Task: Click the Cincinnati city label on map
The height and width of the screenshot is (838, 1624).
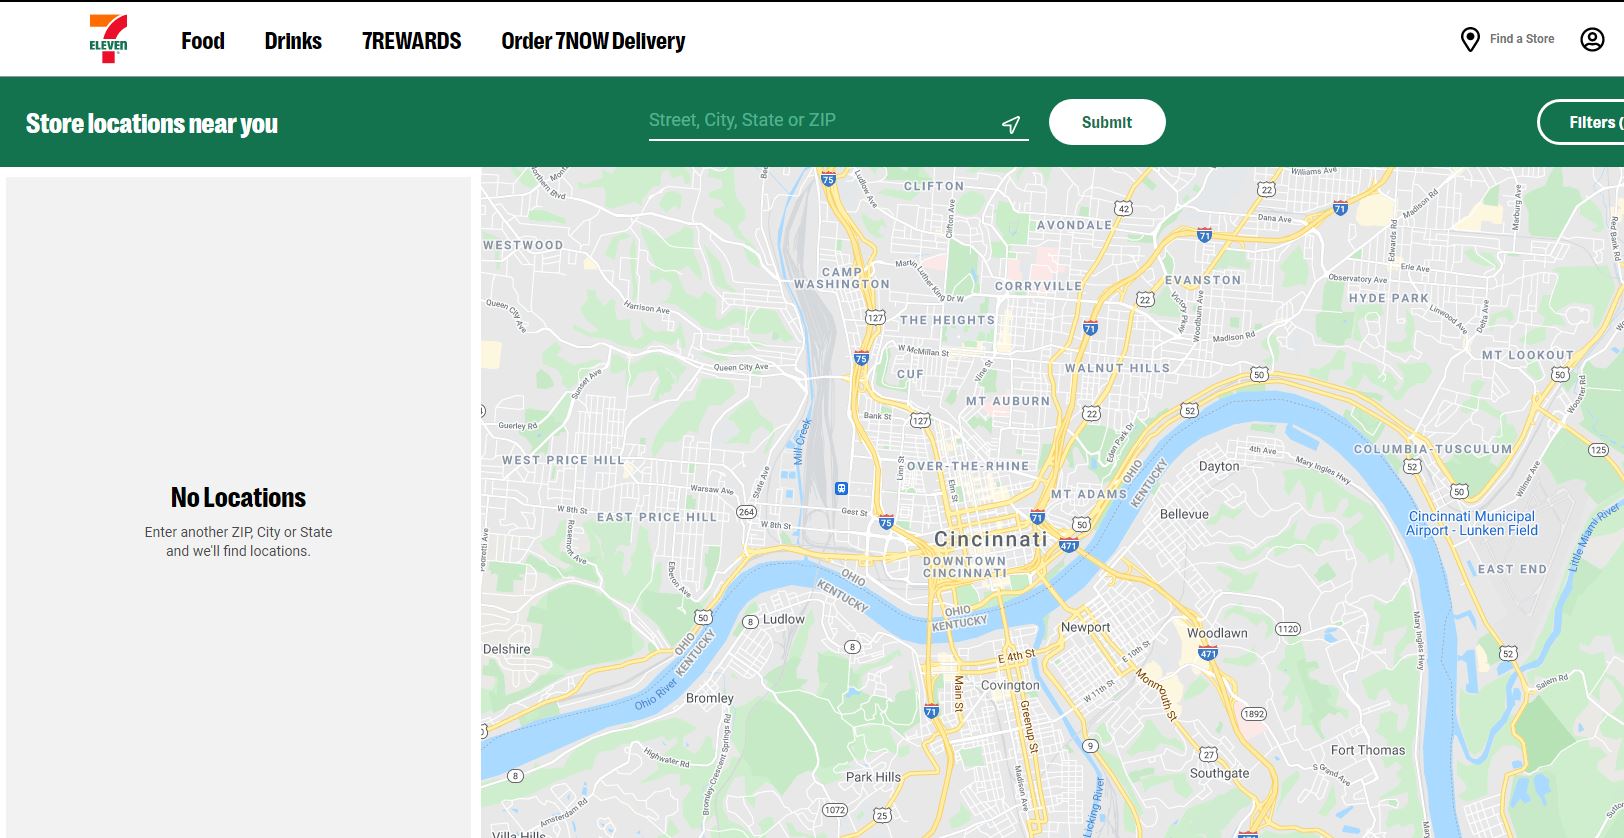Action: pyautogui.click(x=990, y=539)
